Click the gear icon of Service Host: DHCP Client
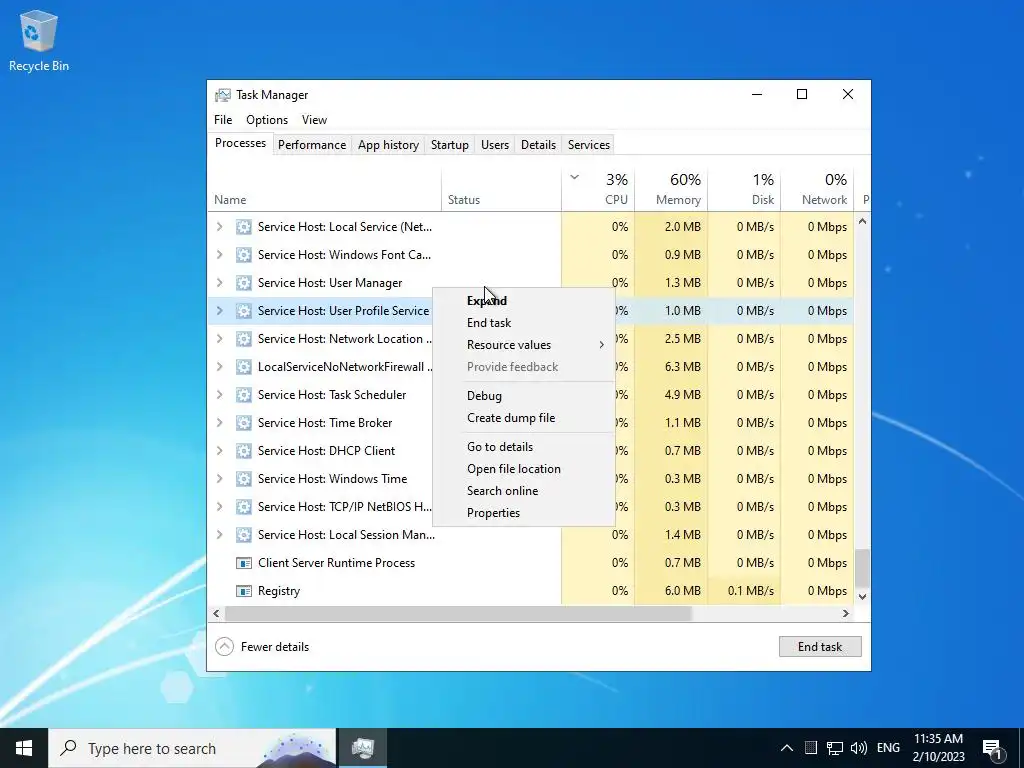Screen dimensions: 1024x768 pos(244,451)
